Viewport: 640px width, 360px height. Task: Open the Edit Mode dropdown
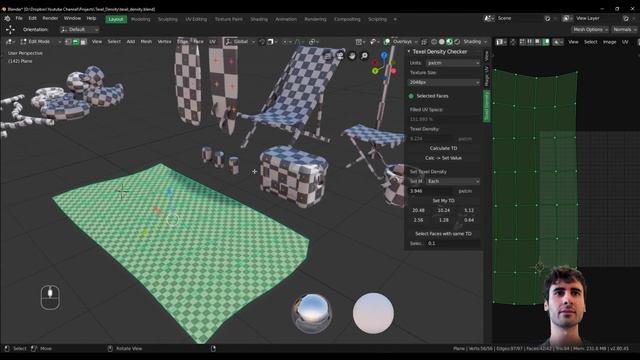click(x=40, y=42)
